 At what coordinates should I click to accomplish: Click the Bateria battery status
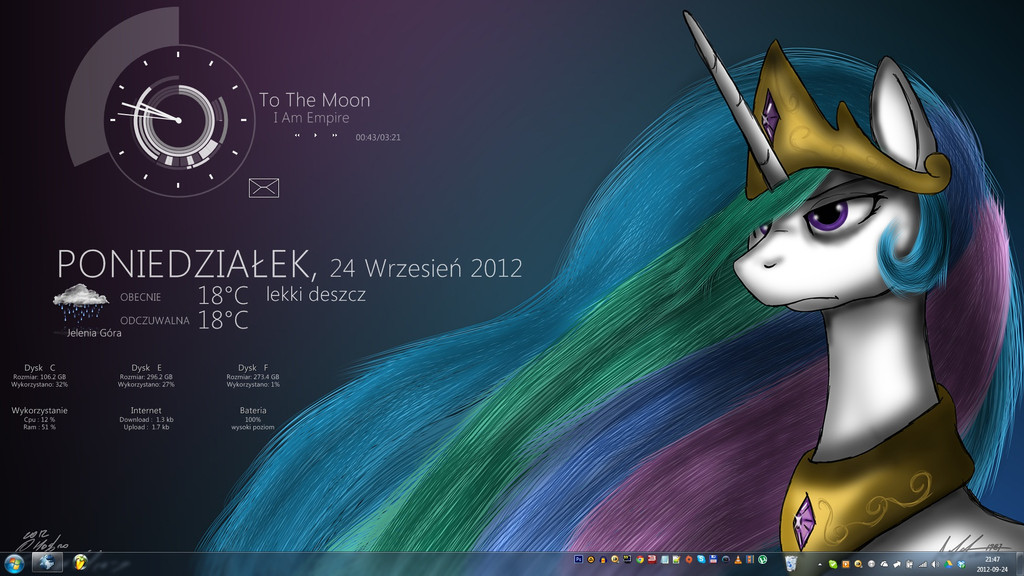click(253, 418)
